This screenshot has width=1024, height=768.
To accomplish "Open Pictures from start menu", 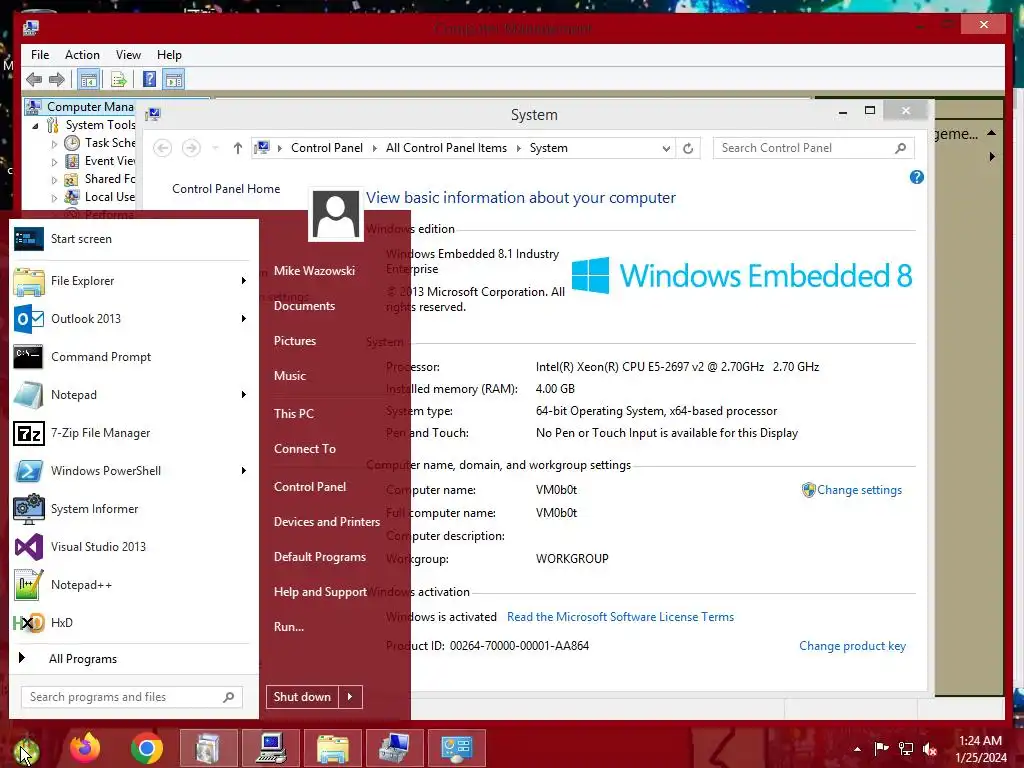I will point(295,341).
